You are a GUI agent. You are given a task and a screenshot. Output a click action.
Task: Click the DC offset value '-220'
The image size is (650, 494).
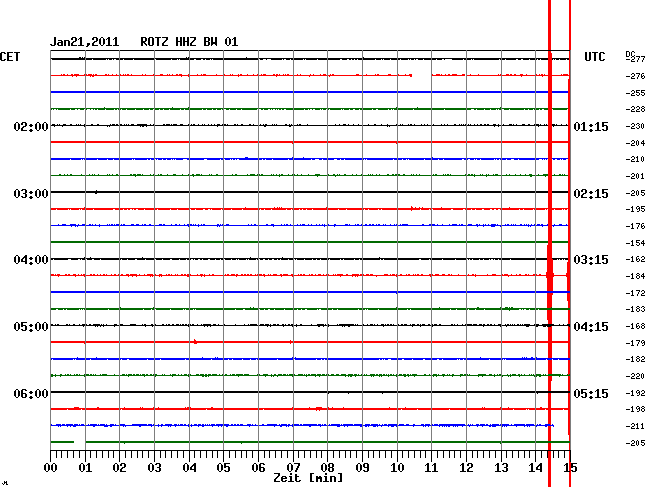pos(635,377)
